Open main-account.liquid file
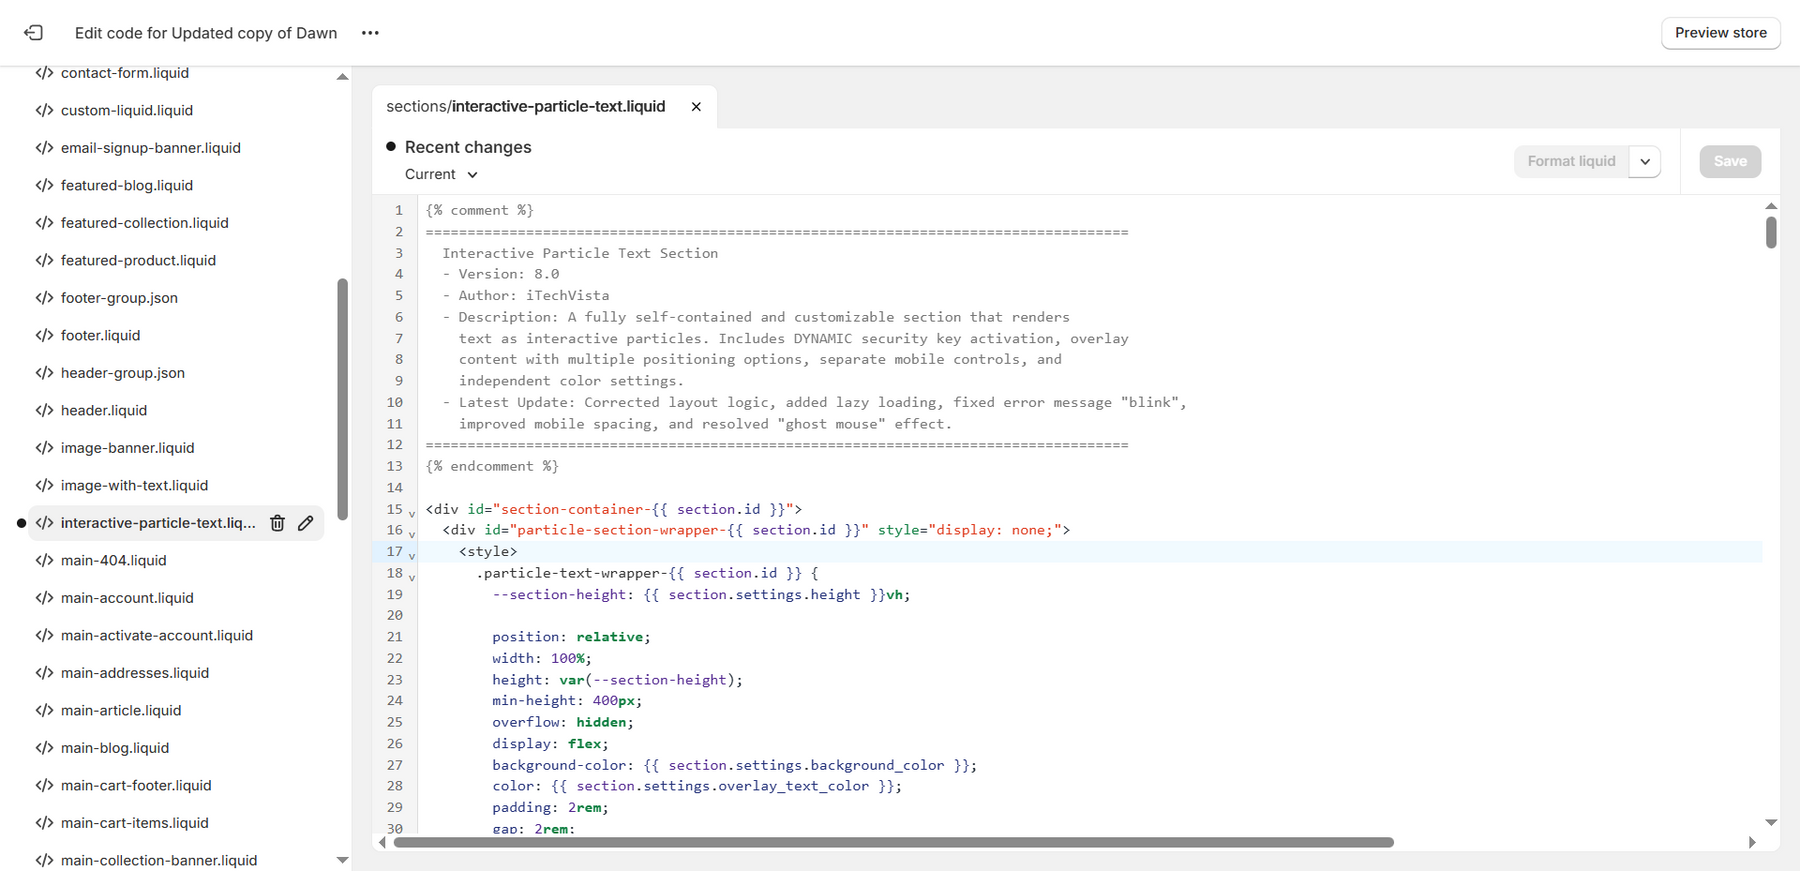 (127, 598)
